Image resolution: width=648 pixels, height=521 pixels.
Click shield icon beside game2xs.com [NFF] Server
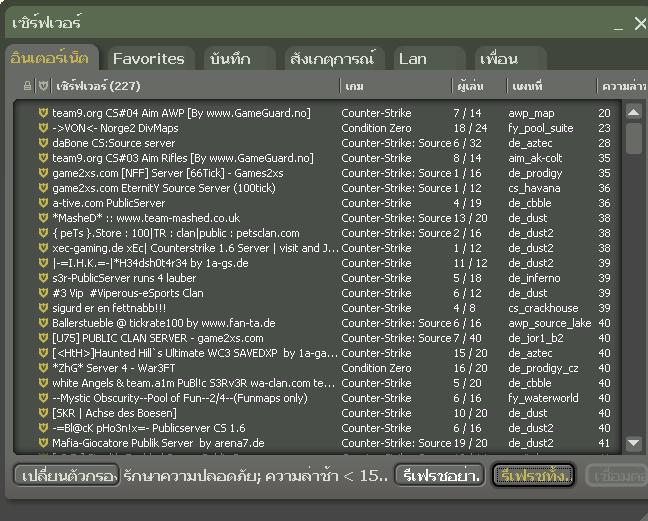(x=43, y=173)
